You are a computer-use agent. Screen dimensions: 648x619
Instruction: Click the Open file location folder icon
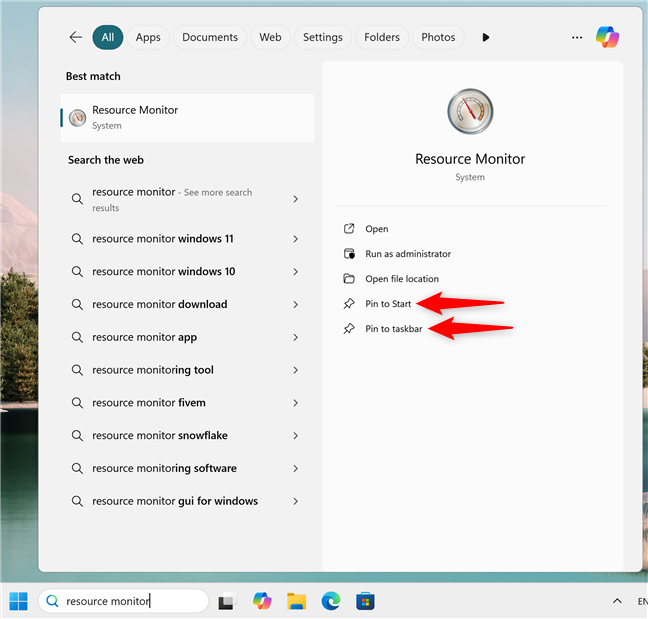[349, 279]
